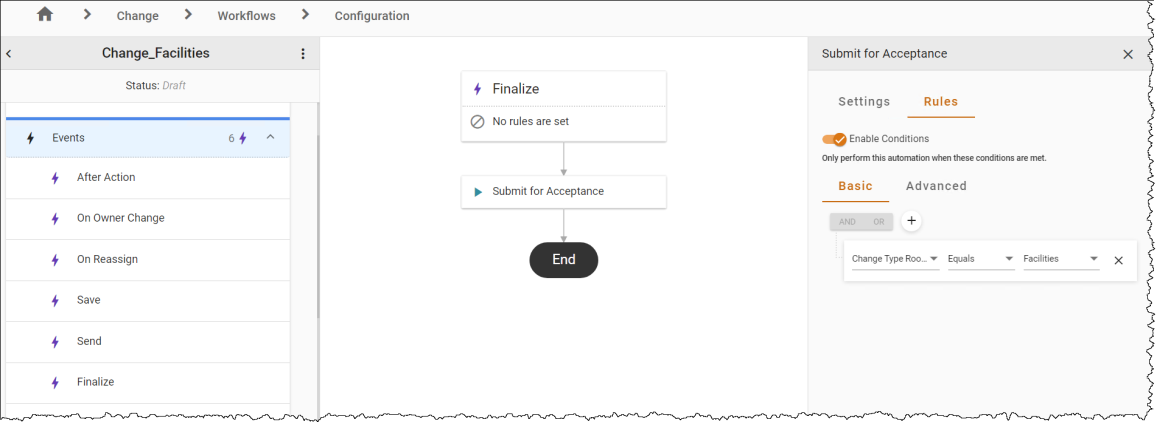The image size is (1157, 422).
Task: Switch to the Settings tab
Action: tap(864, 102)
